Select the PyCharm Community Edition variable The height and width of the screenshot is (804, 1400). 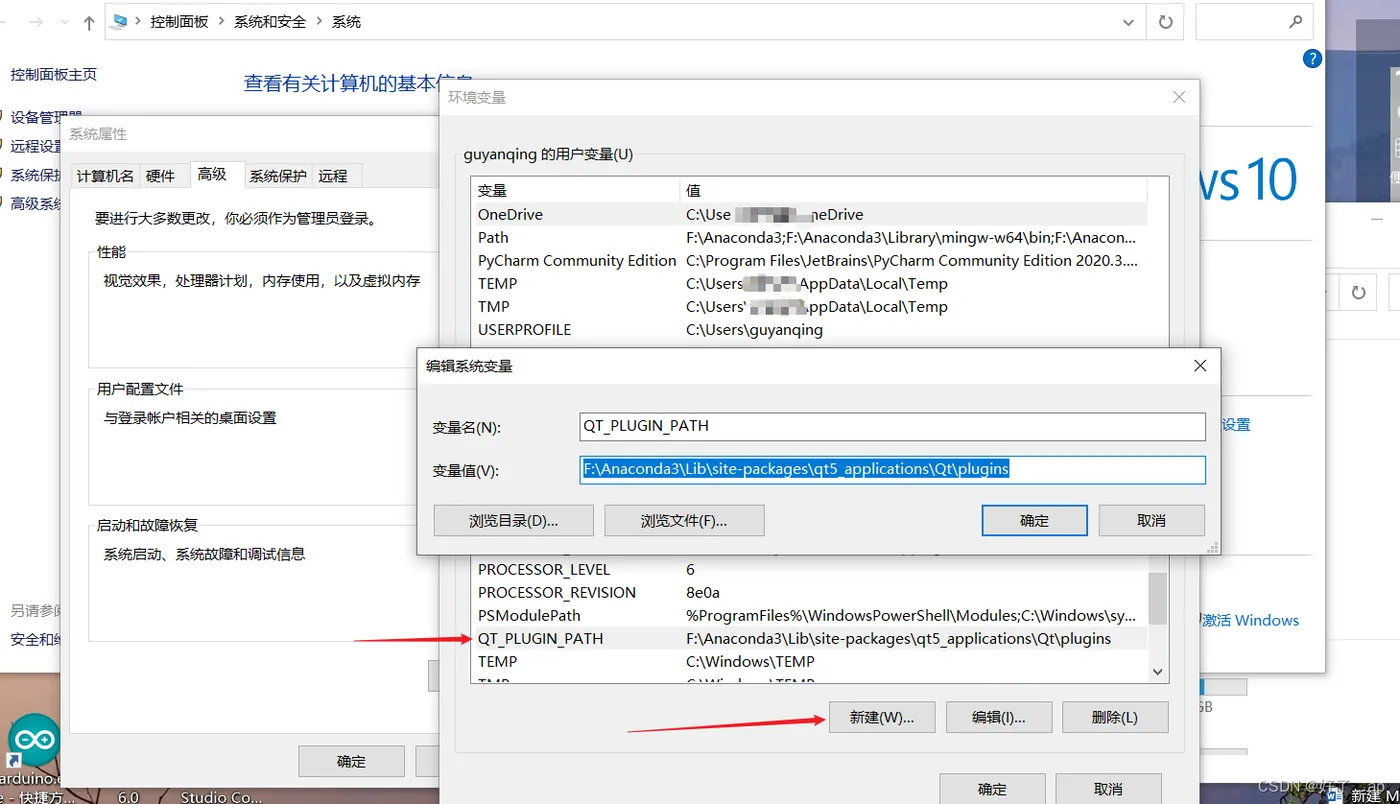[x=810, y=260]
